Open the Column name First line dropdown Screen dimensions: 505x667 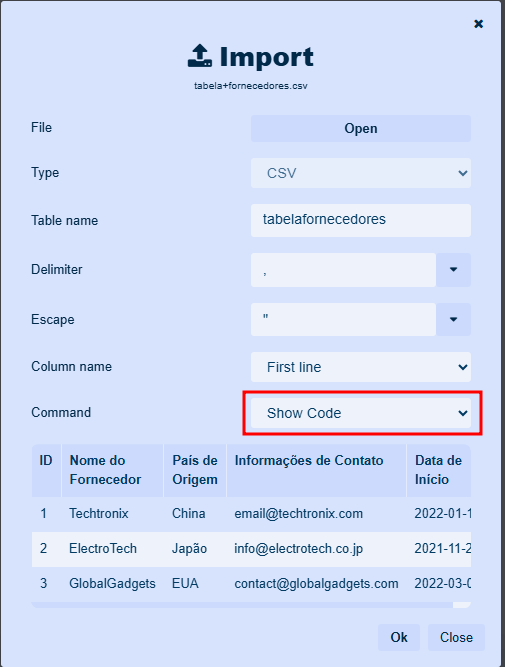[360, 367]
